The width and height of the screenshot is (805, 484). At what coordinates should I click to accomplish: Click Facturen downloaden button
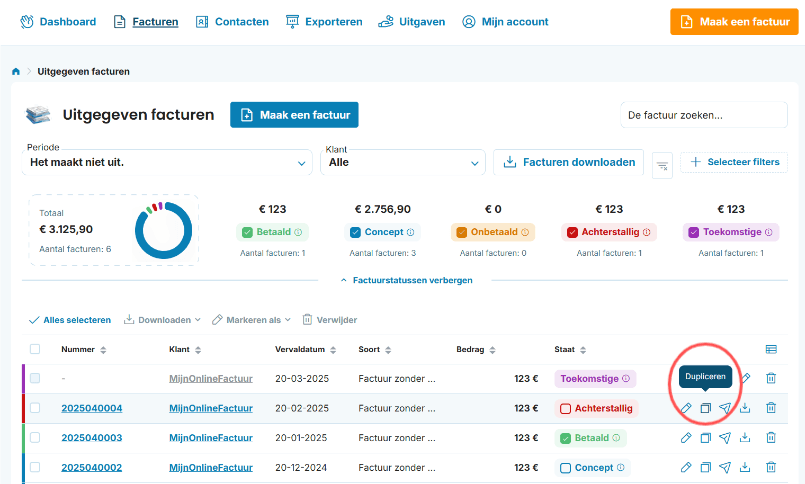pyautogui.click(x=568, y=162)
